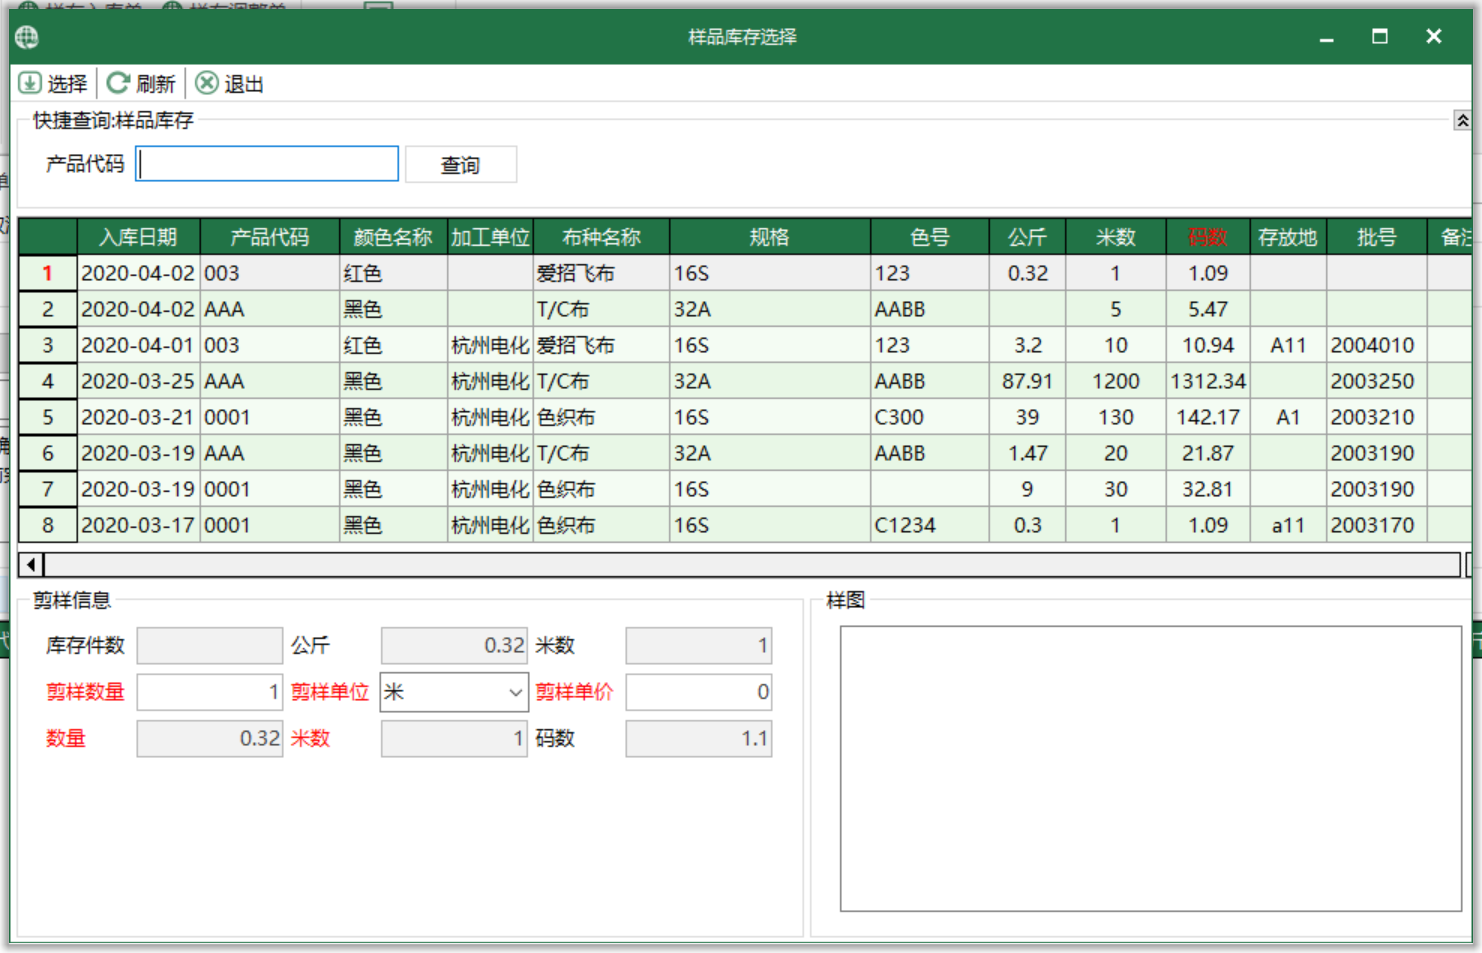This screenshot has width=1482, height=953.
Task: Click the 公斤 column header
Action: coord(1027,237)
